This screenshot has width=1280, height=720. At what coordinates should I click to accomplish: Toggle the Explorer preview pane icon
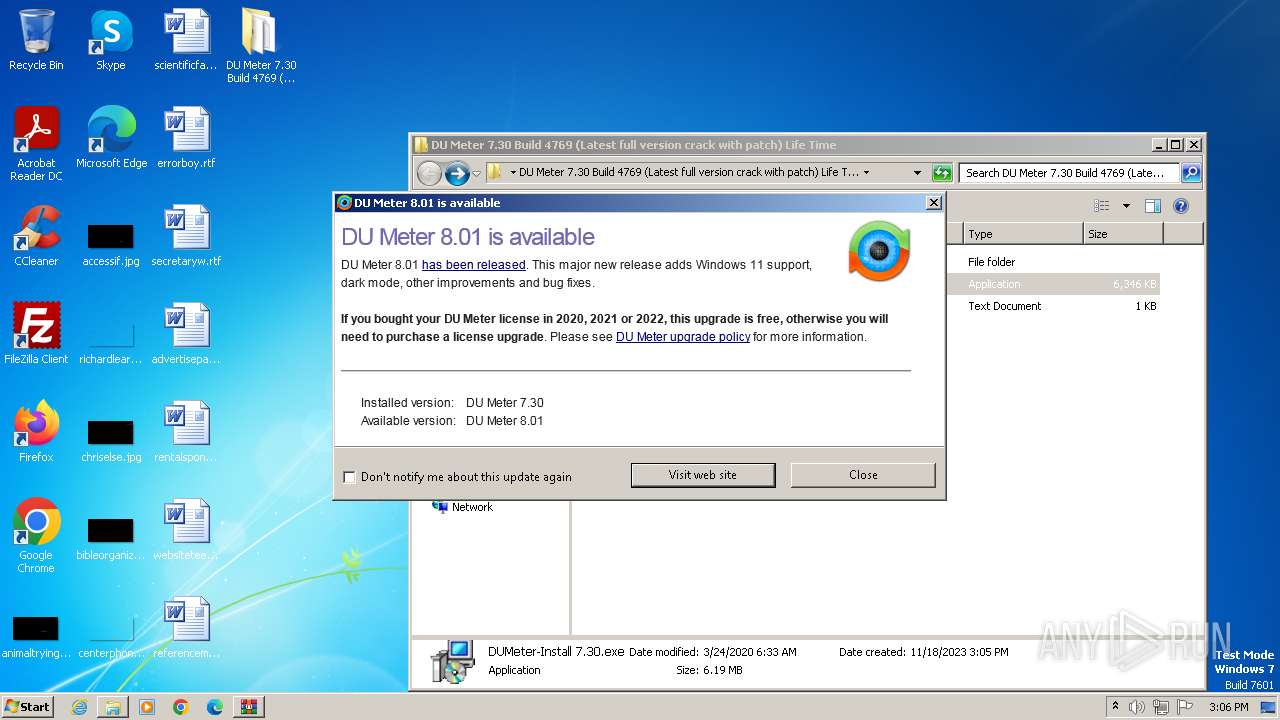point(1152,206)
